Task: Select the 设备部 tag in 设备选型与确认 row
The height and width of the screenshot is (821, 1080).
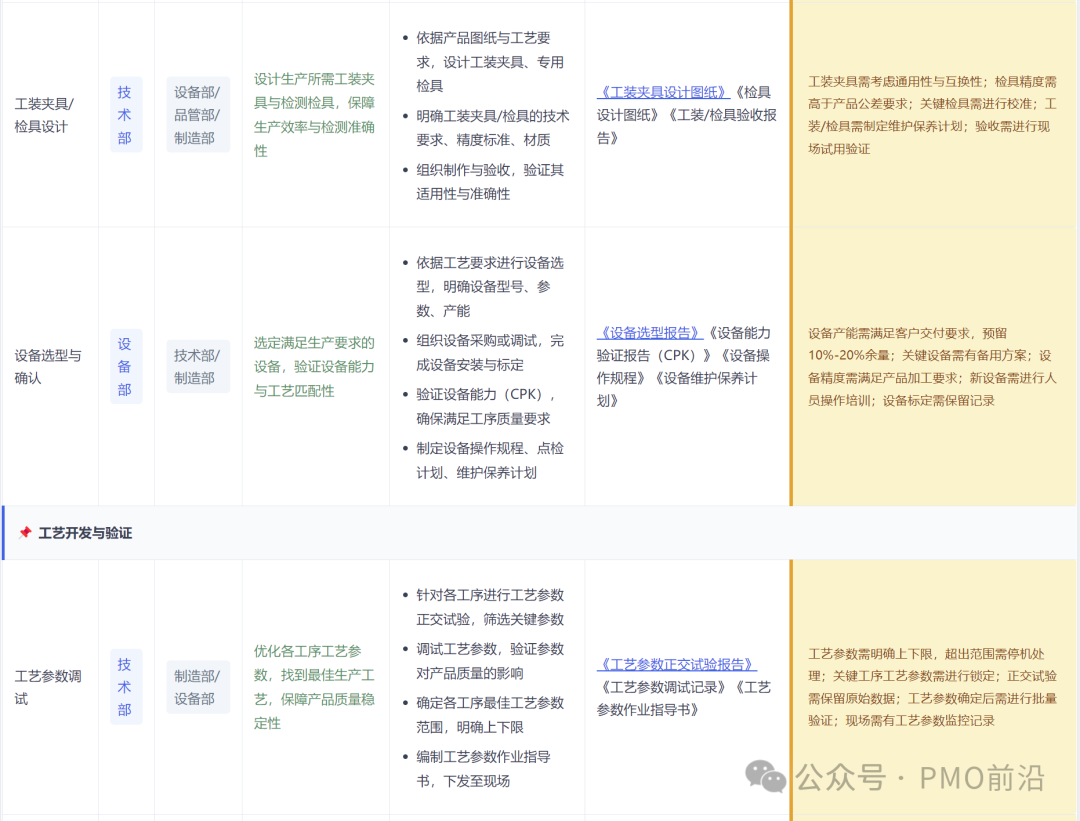Action: pos(125,366)
